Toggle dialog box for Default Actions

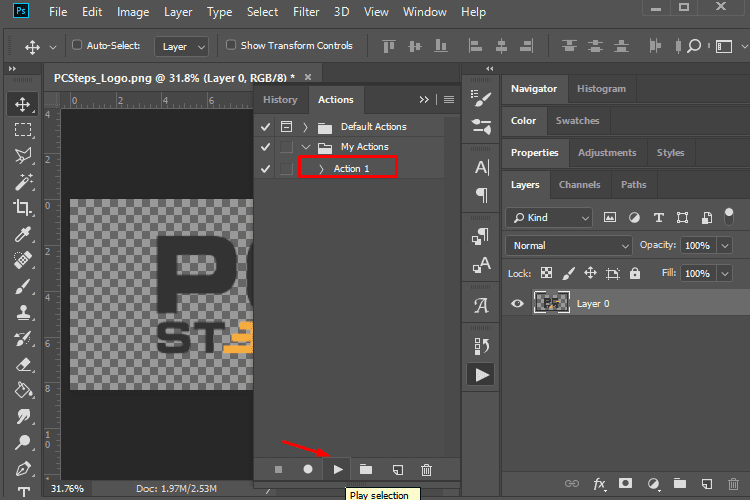286,126
